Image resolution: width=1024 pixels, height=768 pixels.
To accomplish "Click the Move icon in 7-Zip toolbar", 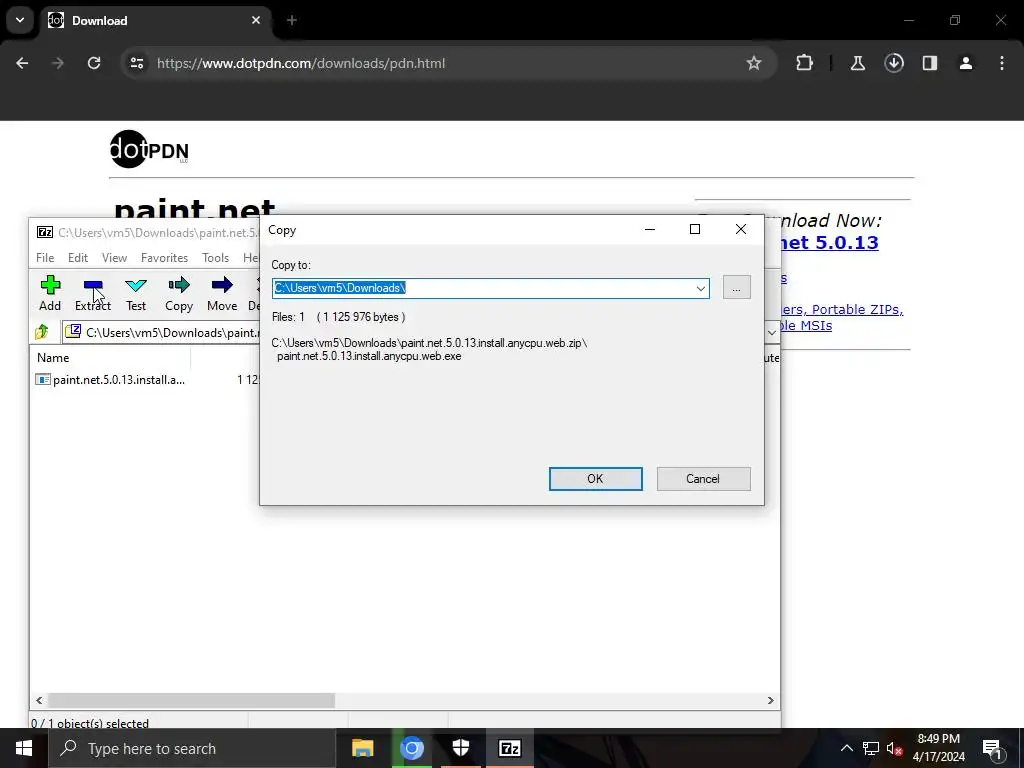I will pyautogui.click(x=222, y=293).
